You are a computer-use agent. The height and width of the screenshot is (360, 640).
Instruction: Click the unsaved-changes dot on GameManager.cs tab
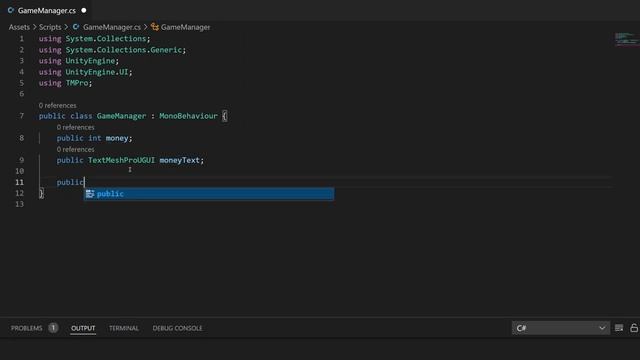pos(84,11)
